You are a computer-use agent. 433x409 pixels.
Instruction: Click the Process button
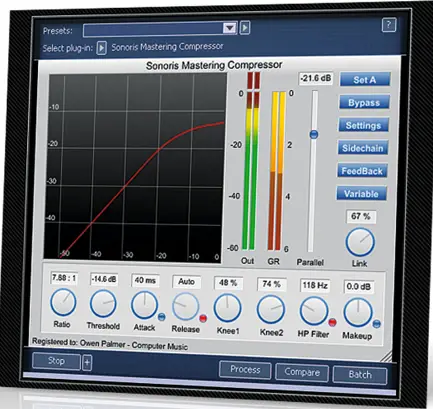pos(245,370)
